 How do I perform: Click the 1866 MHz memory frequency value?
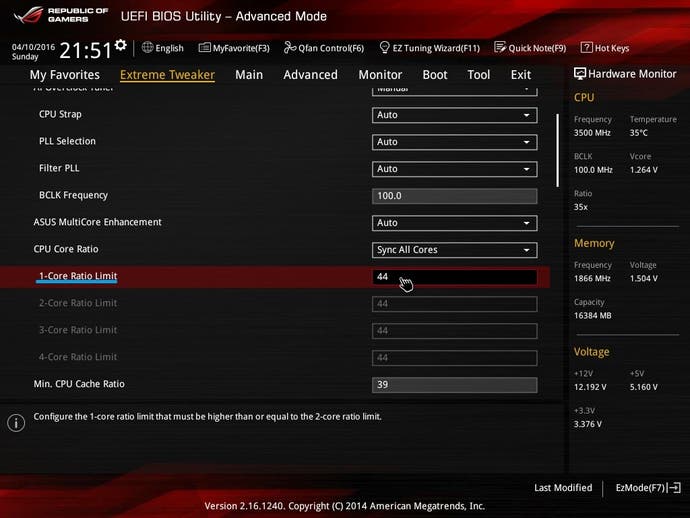coord(592,279)
